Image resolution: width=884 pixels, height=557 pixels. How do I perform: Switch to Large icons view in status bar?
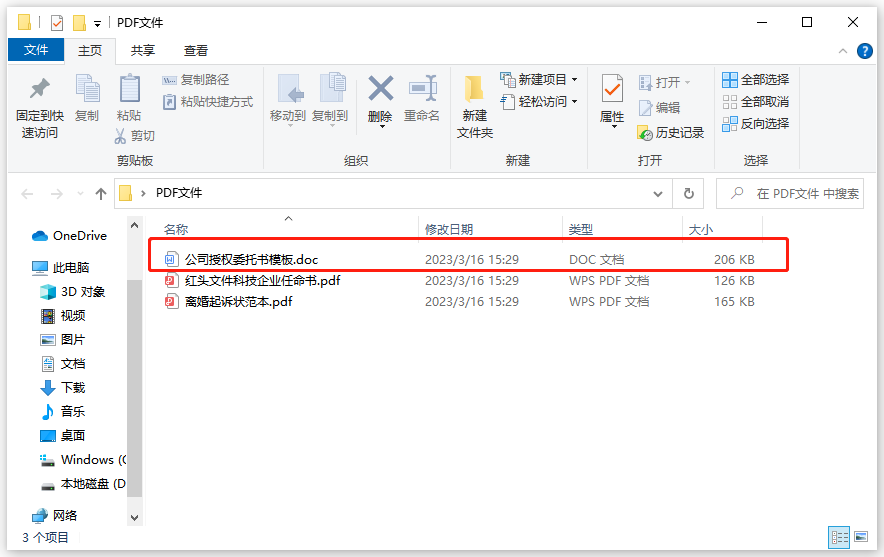pos(861,537)
